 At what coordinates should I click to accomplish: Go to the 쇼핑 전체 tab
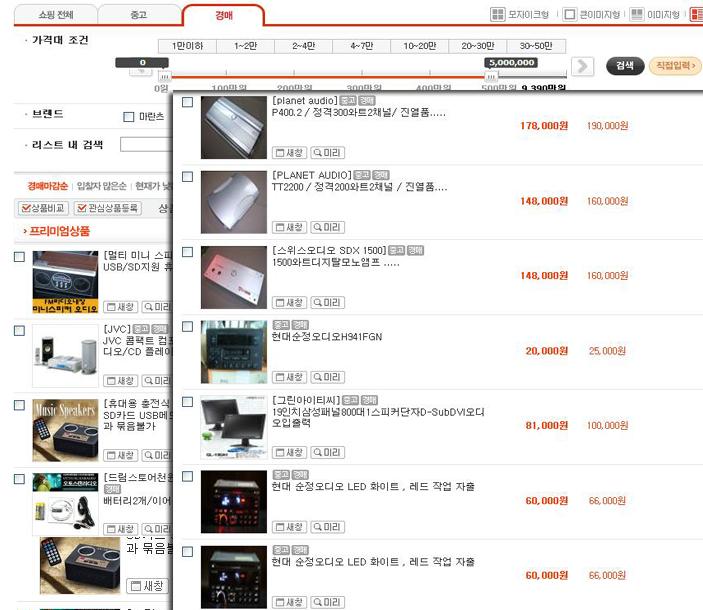point(54,15)
